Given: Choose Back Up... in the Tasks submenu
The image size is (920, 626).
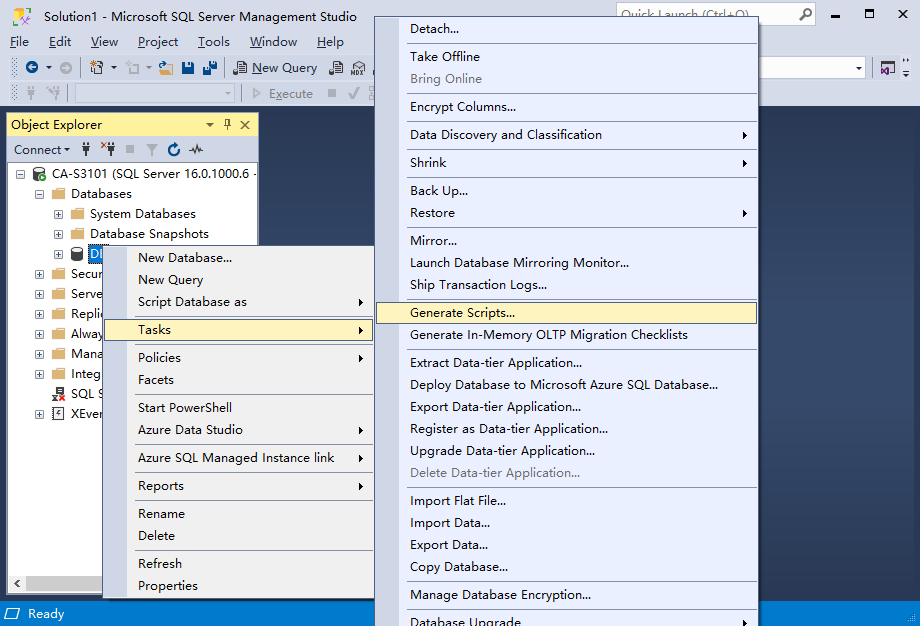Looking at the screenshot, I should tap(439, 191).
